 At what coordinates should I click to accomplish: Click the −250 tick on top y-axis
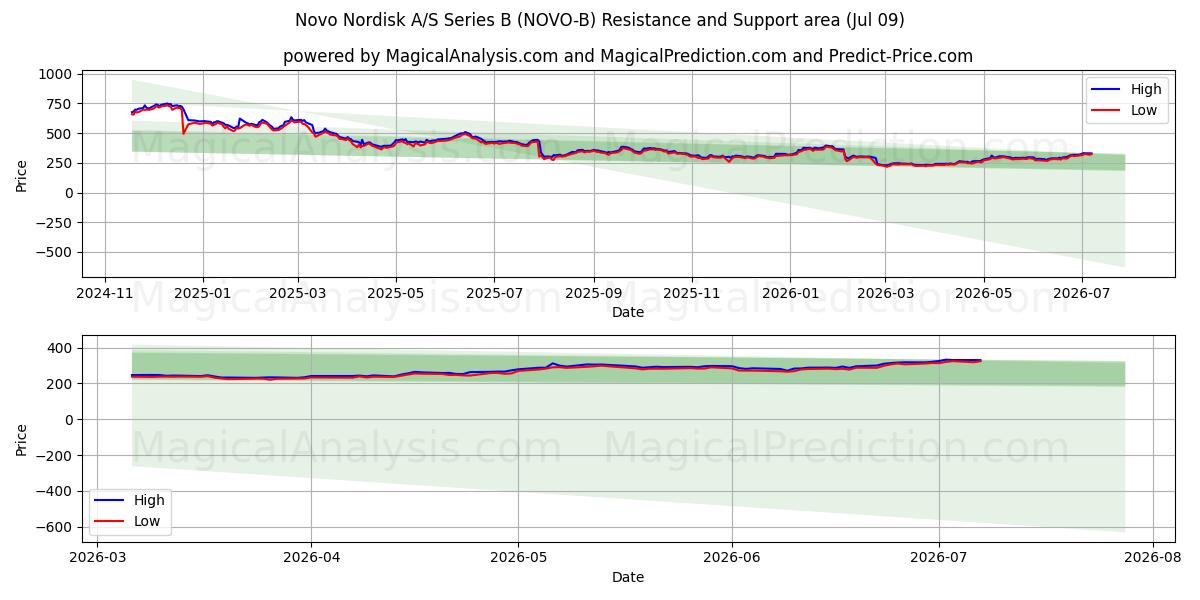pos(54,223)
